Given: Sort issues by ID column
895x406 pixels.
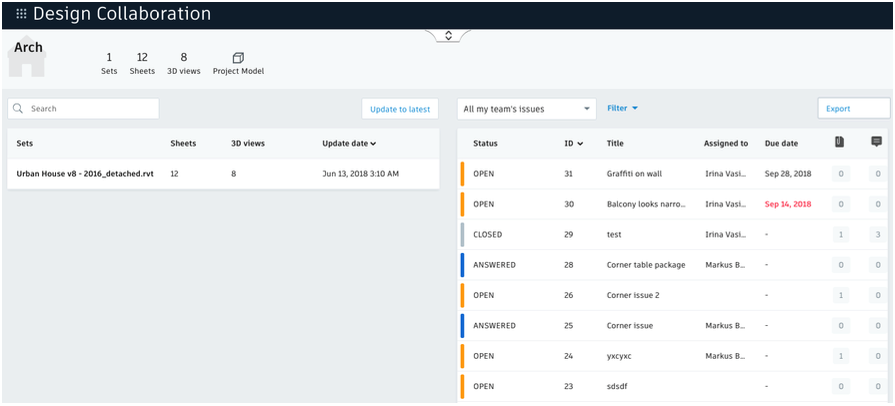Looking at the screenshot, I should pyautogui.click(x=573, y=143).
